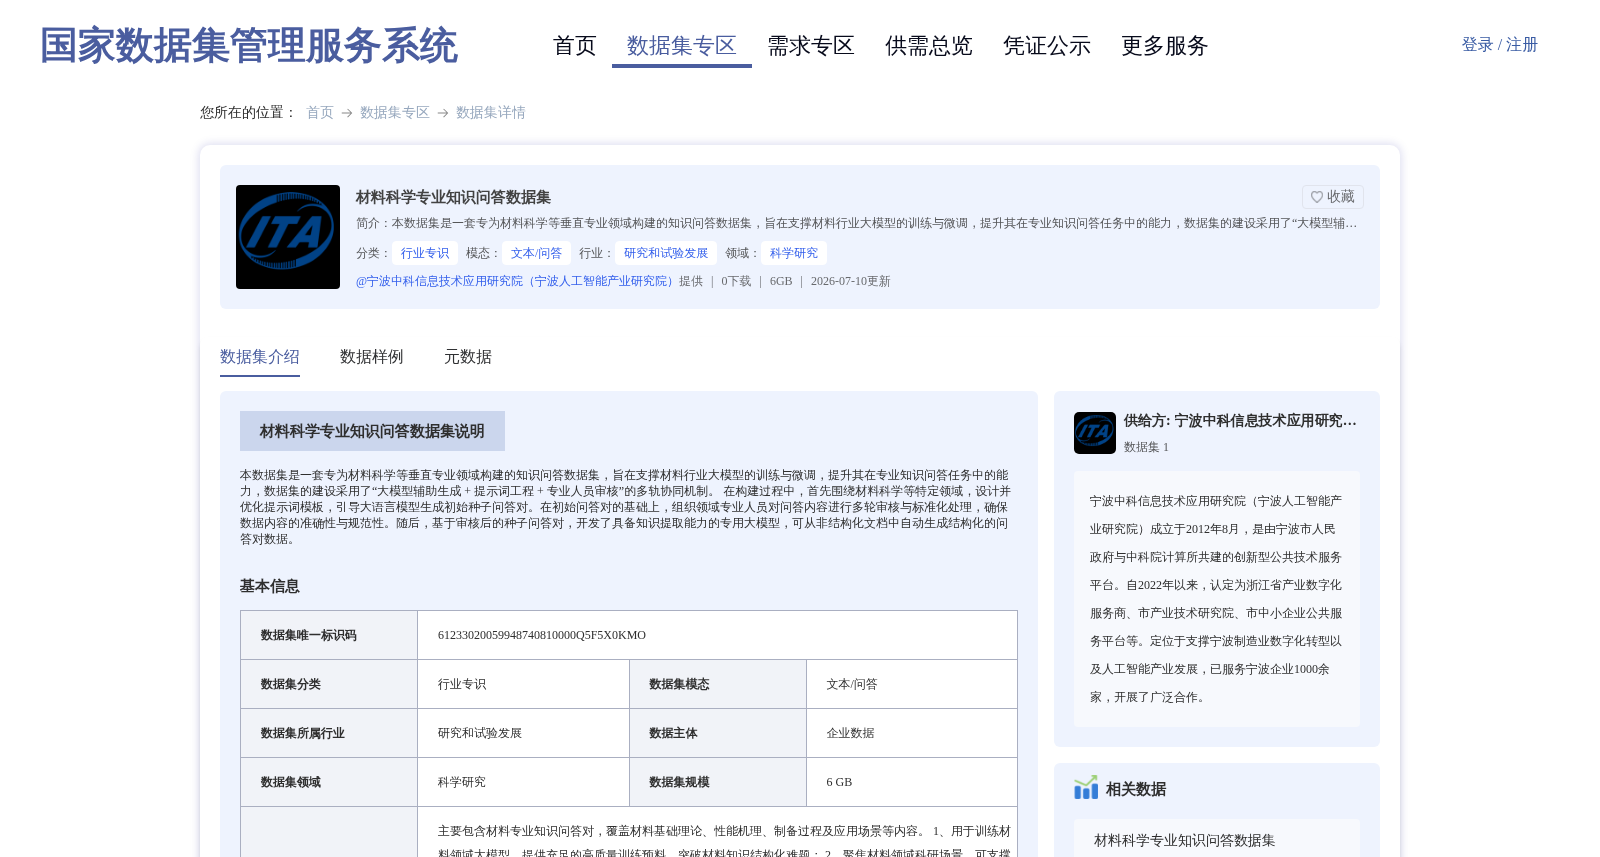Click the identifier value 61233020059948740810000Q5F5X0KMO
The height and width of the screenshot is (857, 1600).
click(x=542, y=635)
